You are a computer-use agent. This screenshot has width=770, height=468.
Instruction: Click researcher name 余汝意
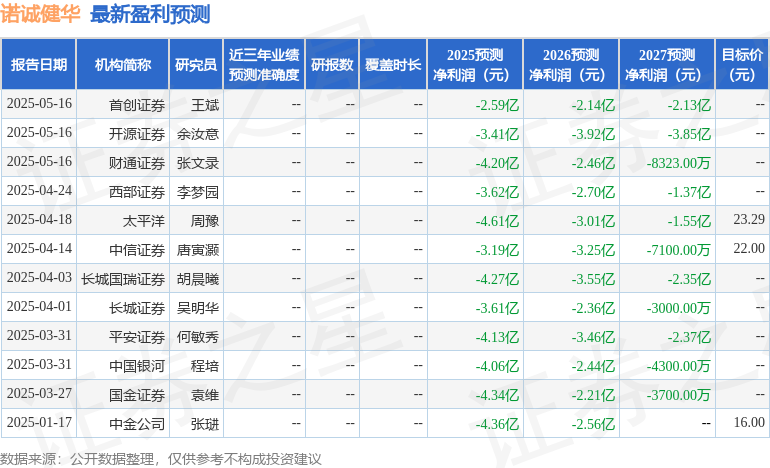[198, 134]
